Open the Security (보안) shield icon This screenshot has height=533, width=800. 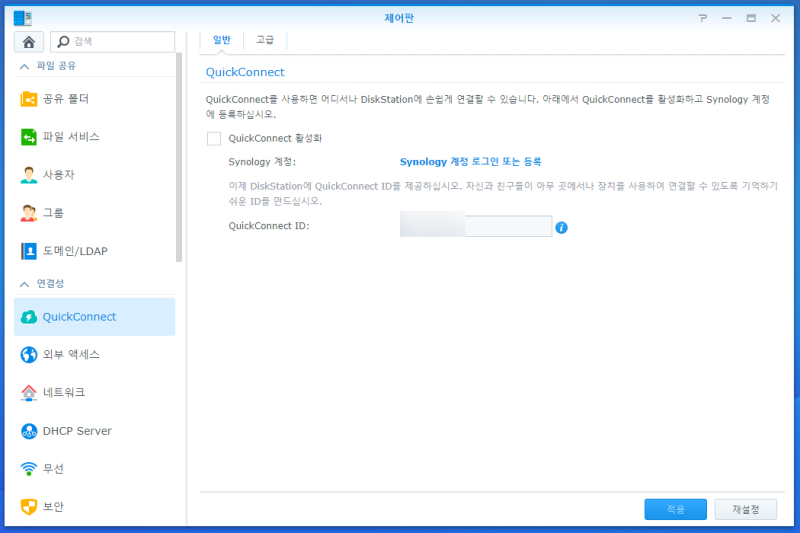[29, 506]
